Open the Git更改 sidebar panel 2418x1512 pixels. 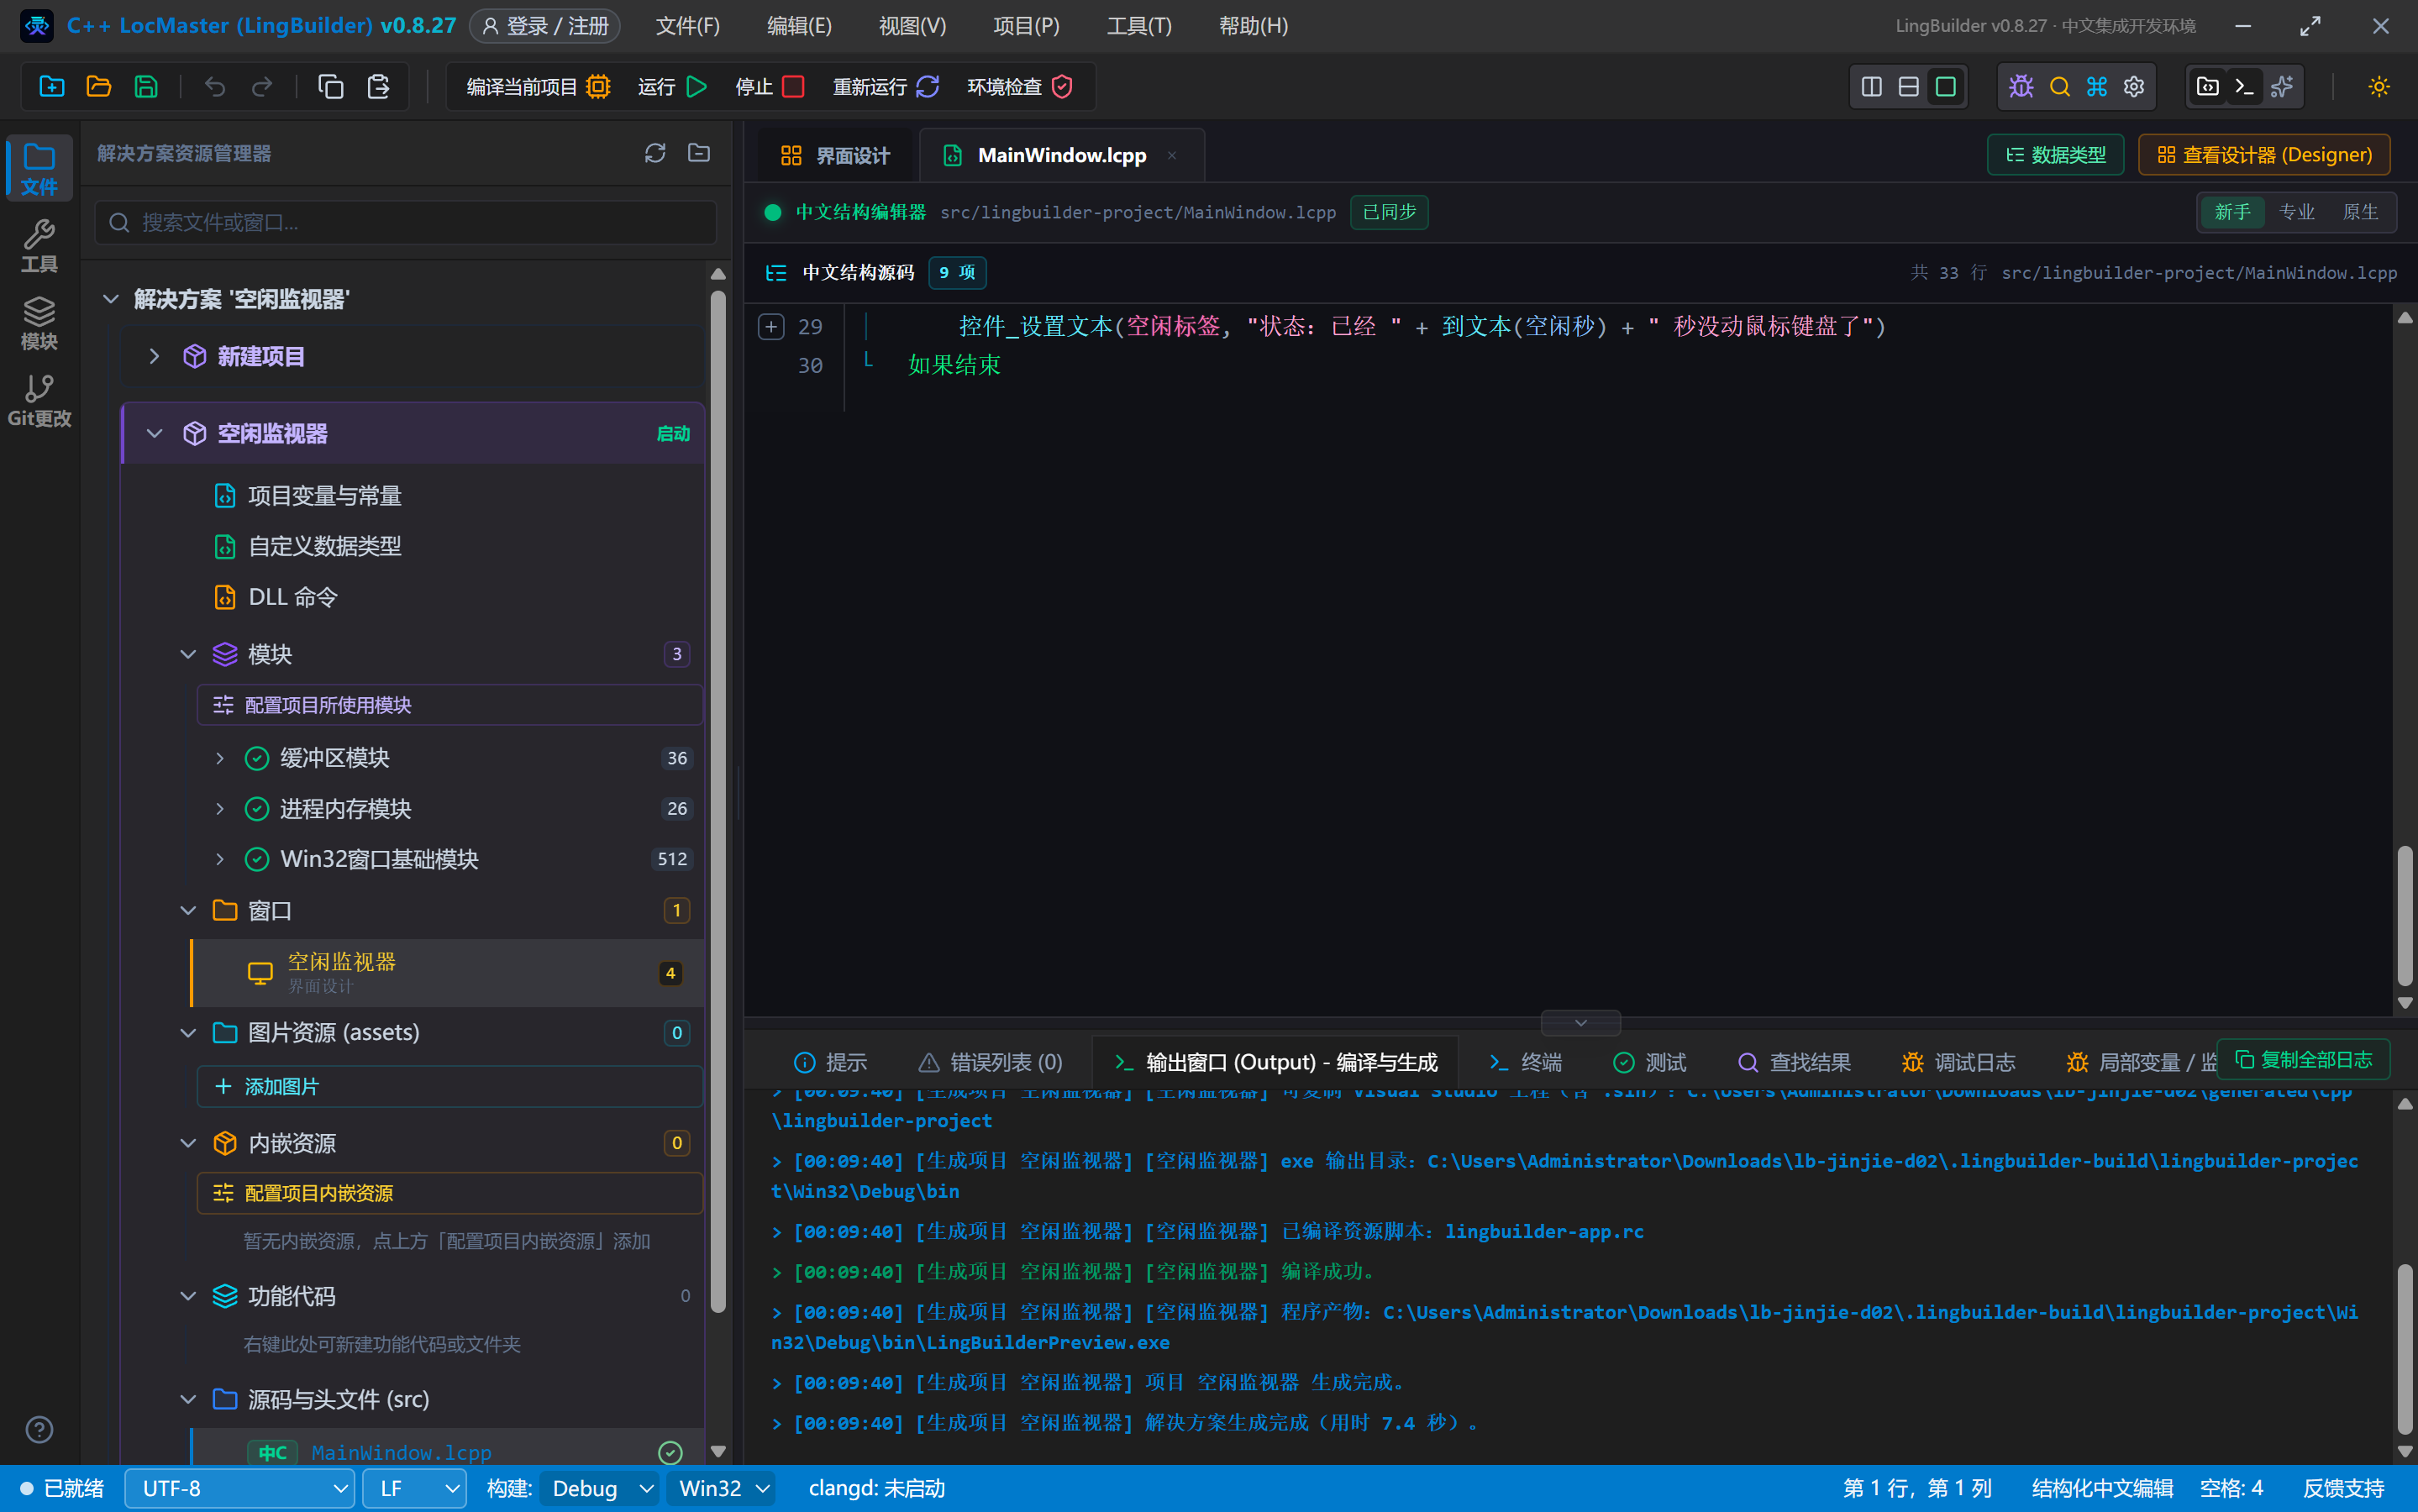(x=39, y=401)
